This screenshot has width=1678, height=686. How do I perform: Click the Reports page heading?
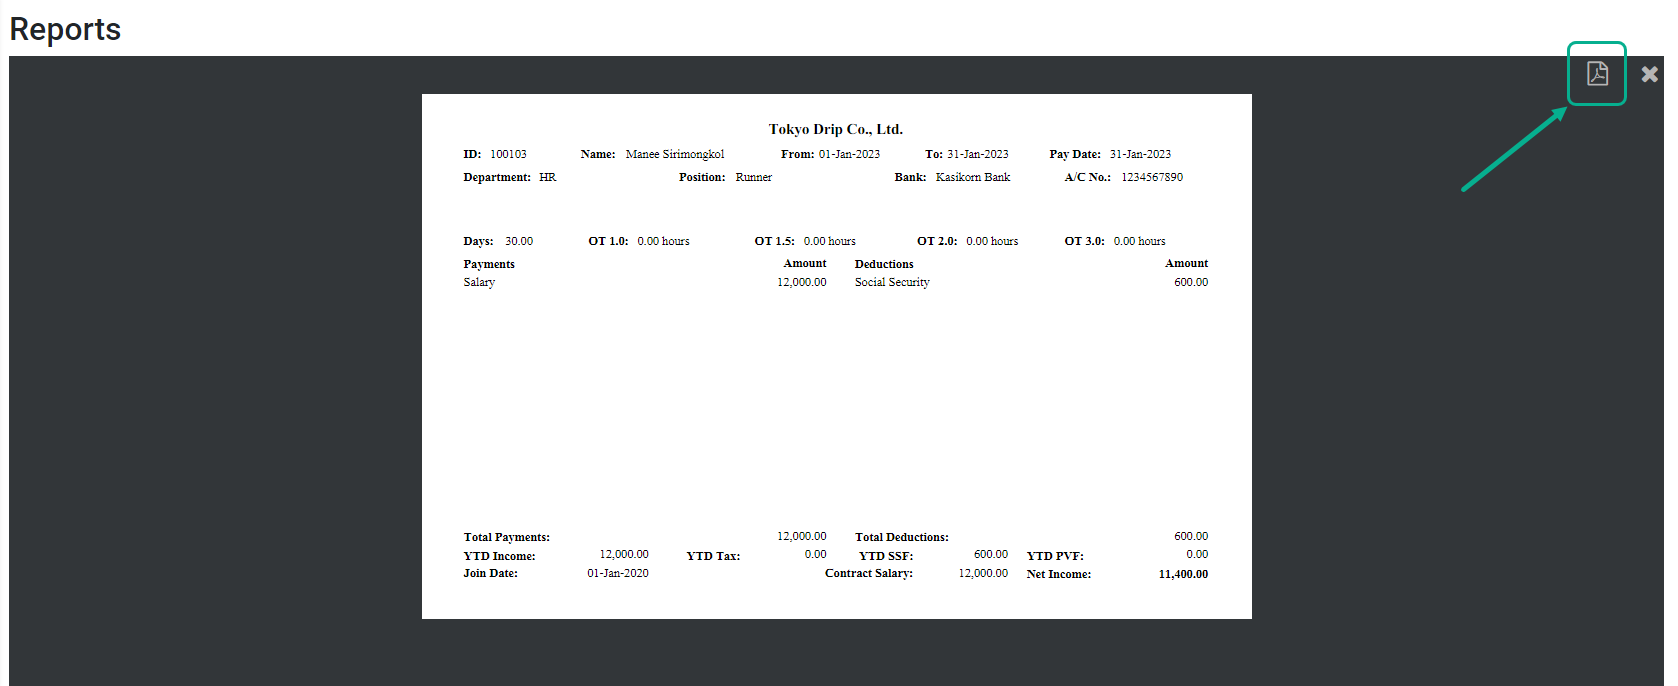tap(65, 29)
